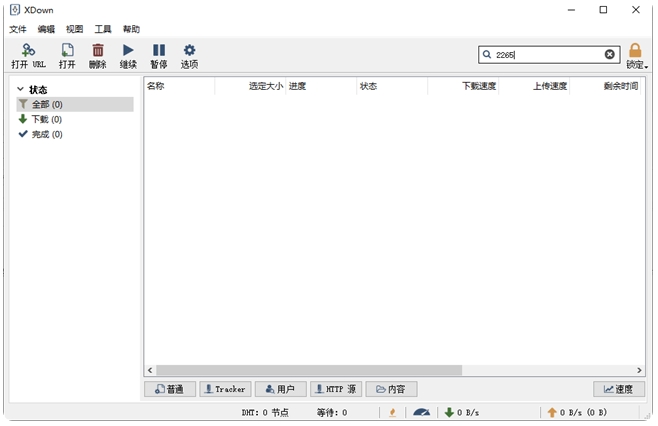Click the horizontal scrollbar left arrow
Screen dimensions: 658x426
(150, 370)
